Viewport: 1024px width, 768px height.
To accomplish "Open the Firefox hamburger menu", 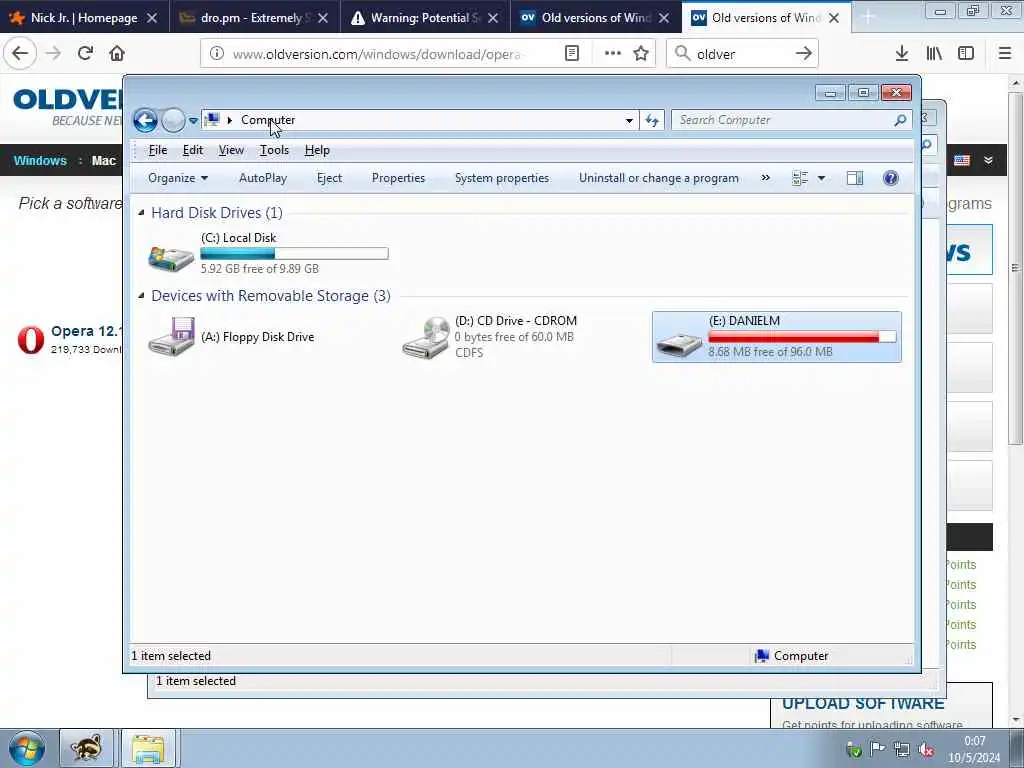I will (1005, 54).
